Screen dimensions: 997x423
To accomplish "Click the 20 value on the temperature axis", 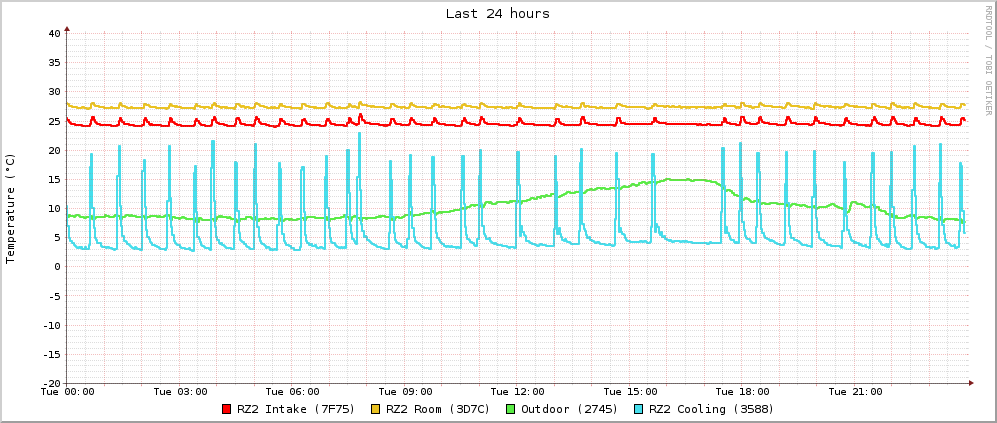I will (x=54, y=150).
